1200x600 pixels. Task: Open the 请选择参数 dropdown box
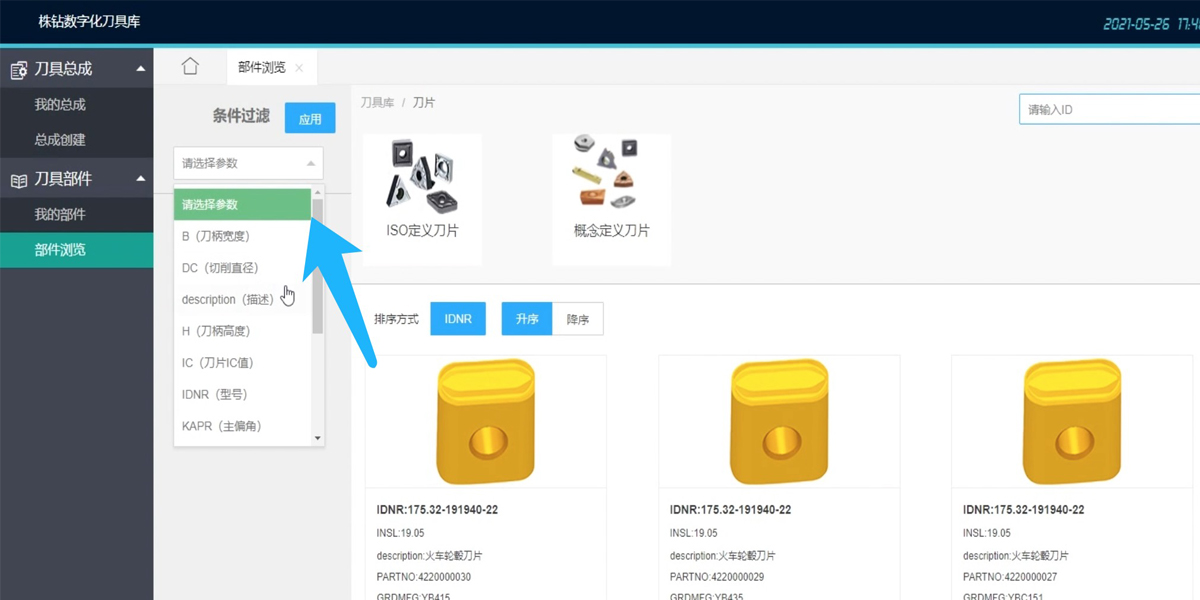[248, 163]
